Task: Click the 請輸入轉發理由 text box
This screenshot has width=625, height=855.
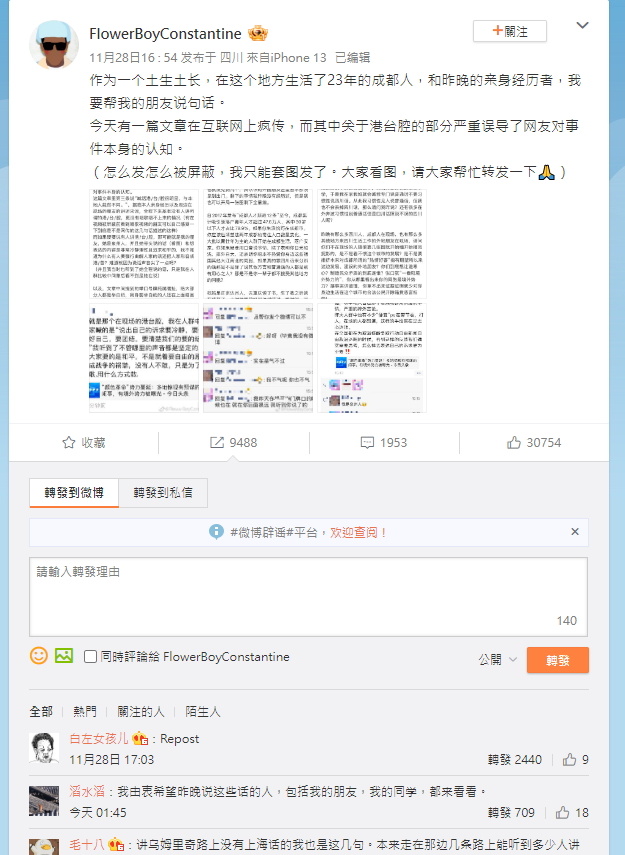Action: click(x=308, y=597)
